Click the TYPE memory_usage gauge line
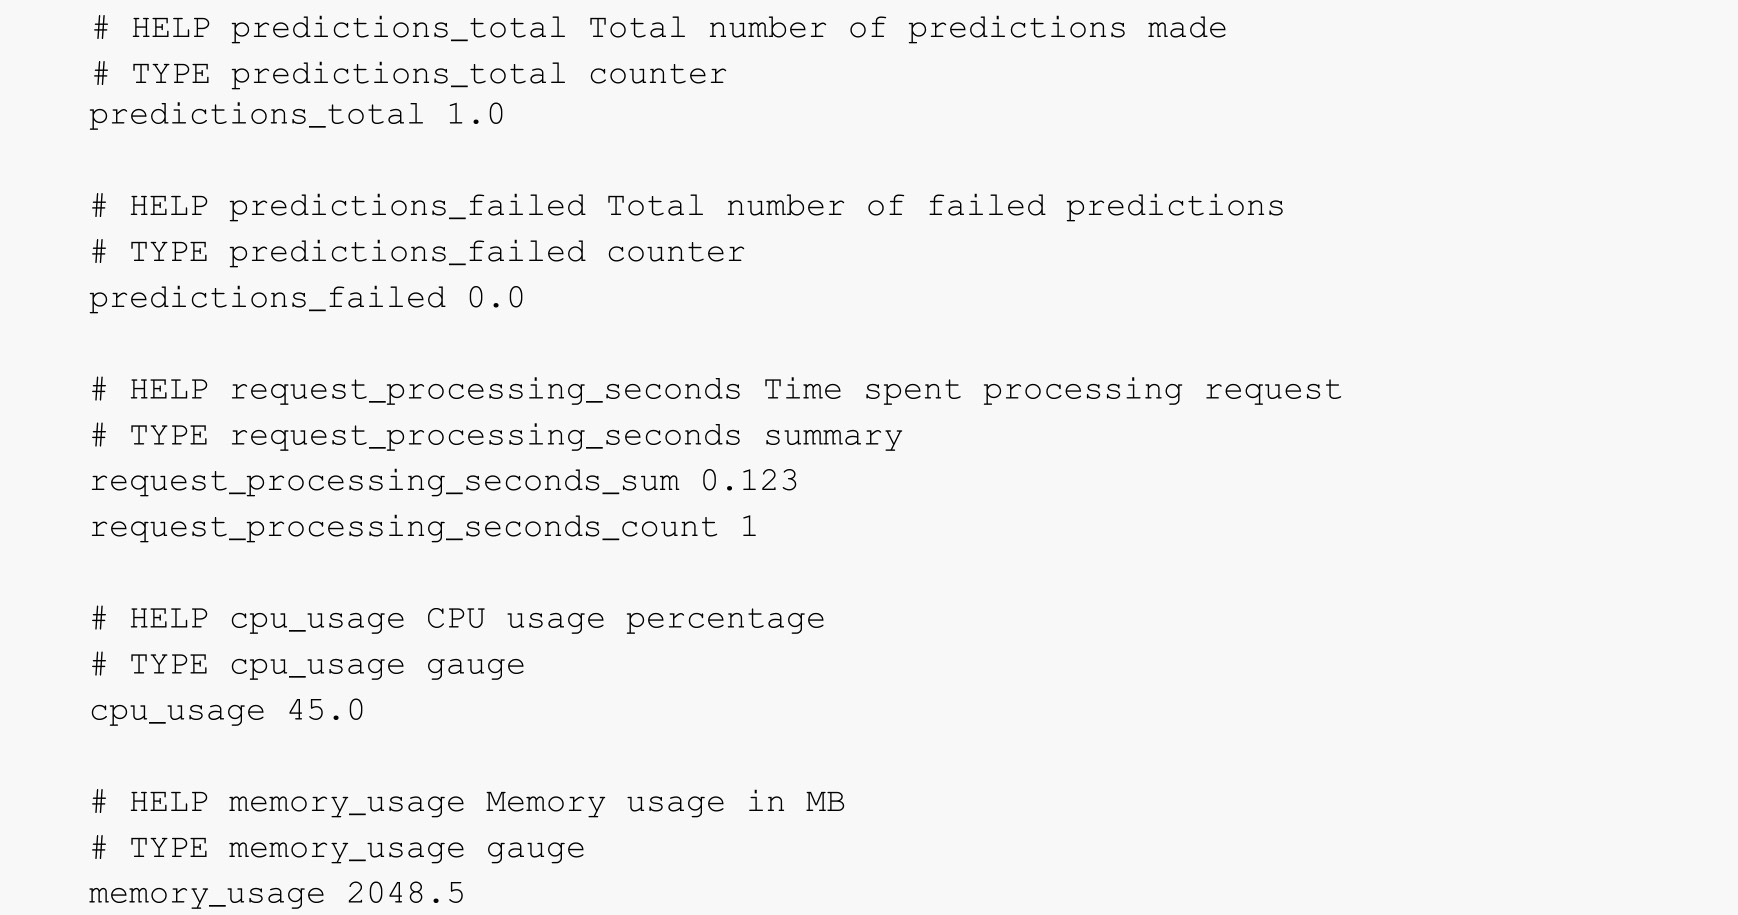1738x915 pixels. tap(338, 849)
